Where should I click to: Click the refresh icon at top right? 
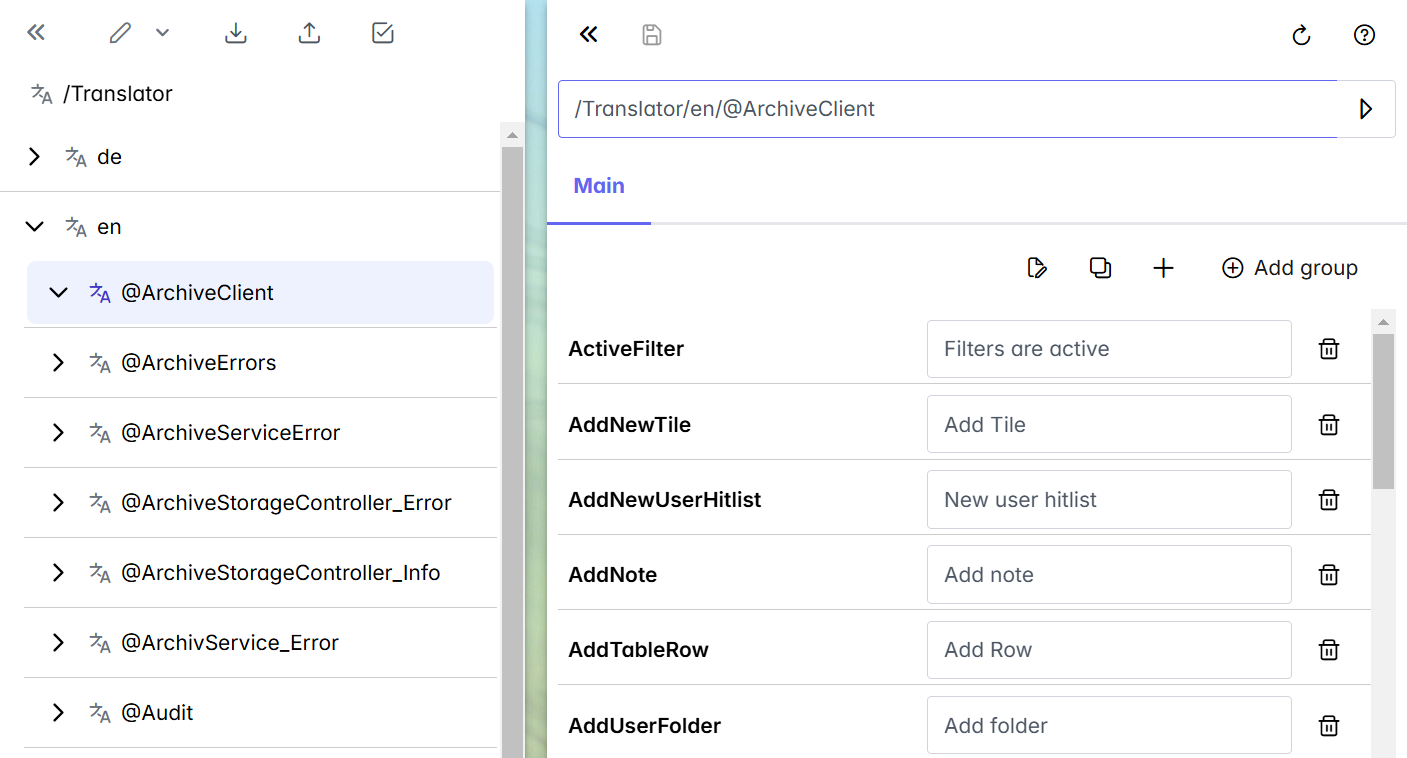pyautogui.click(x=1301, y=35)
